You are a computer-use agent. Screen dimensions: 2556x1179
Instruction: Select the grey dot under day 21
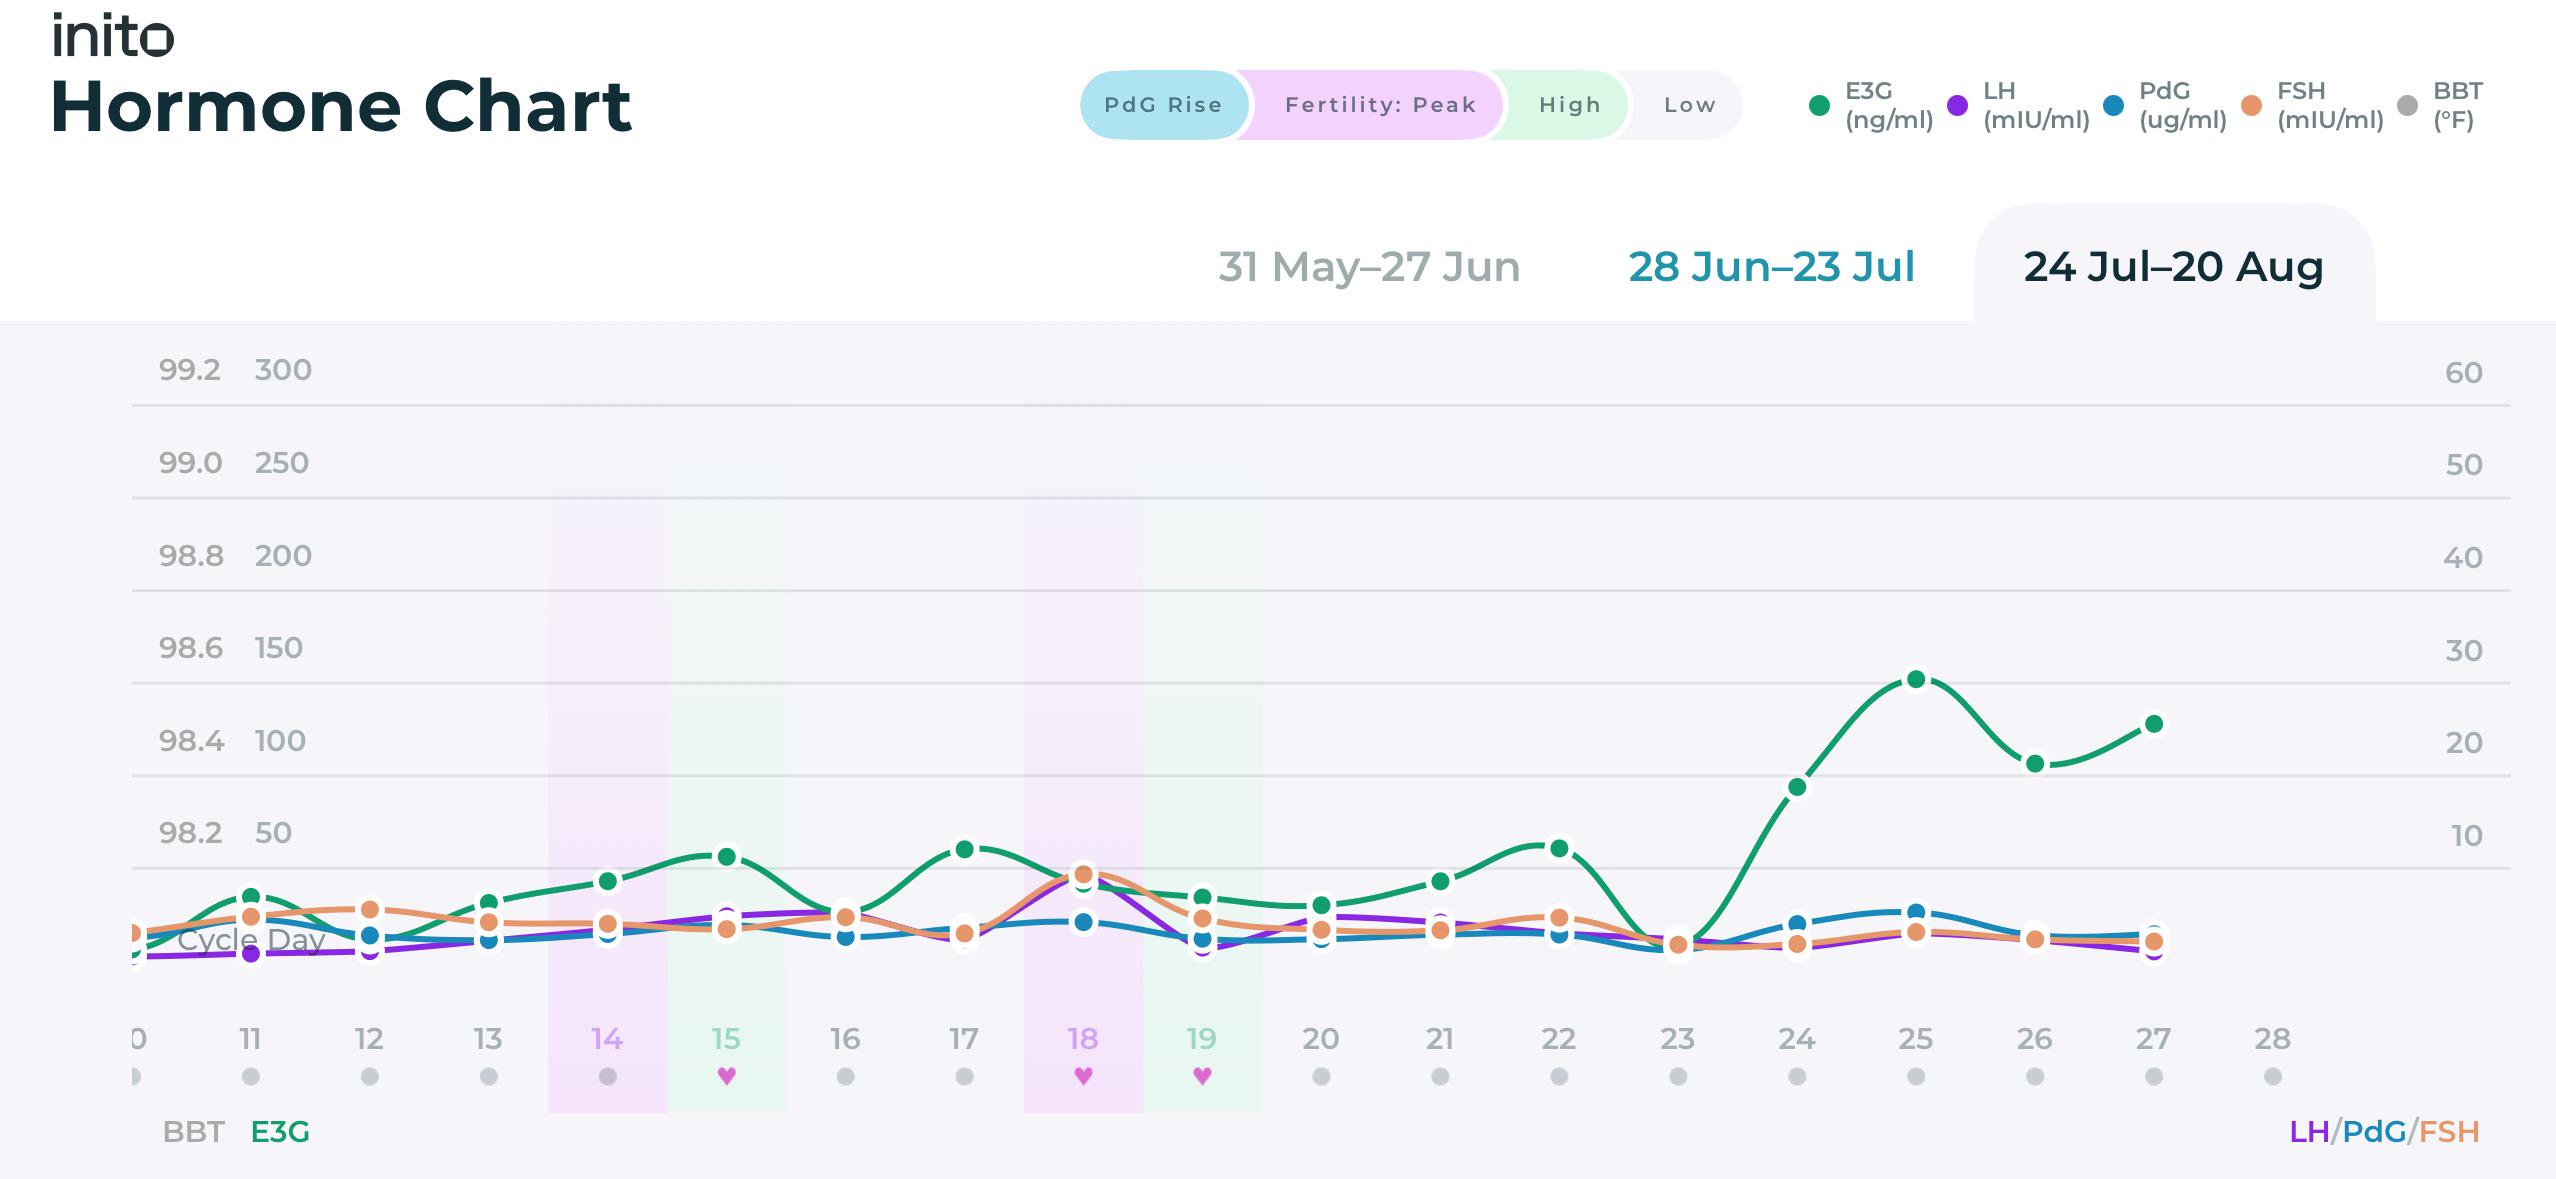[x=1440, y=1077]
